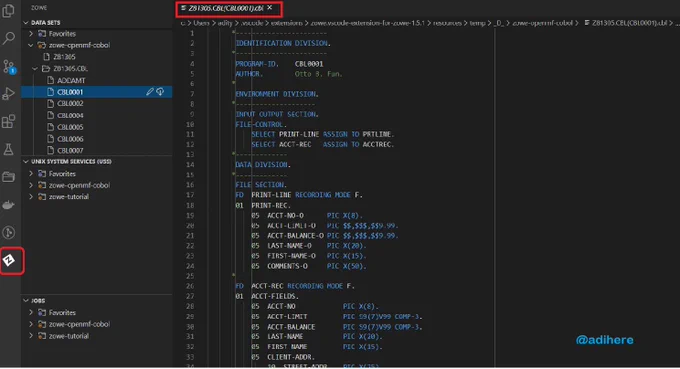Click line number 14 in the gutter

[190, 165]
